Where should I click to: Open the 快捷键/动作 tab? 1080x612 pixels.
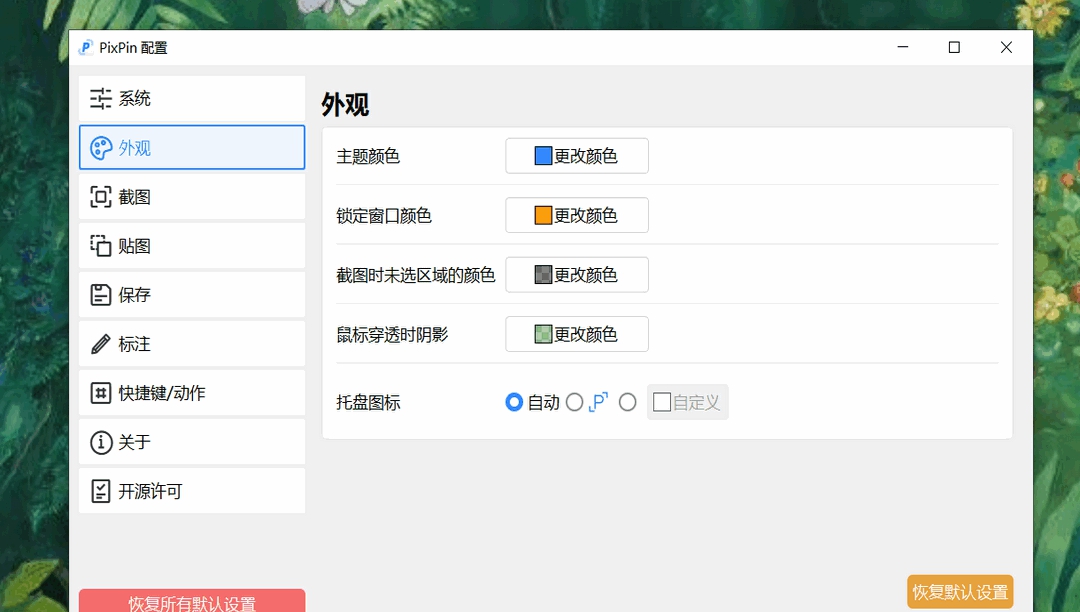pyautogui.click(x=192, y=393)
